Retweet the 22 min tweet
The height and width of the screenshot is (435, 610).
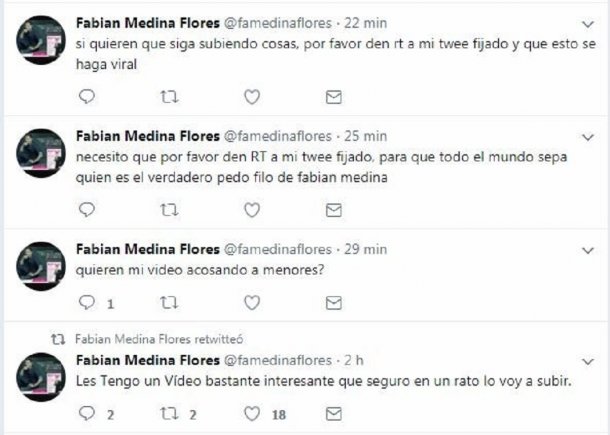169,97
